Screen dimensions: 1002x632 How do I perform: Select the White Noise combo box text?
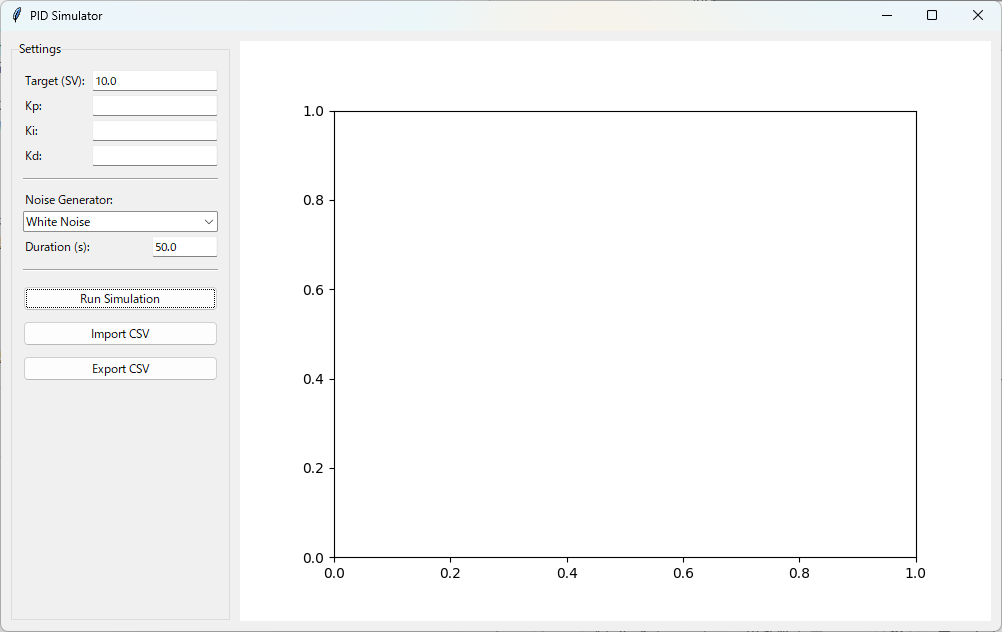[110, 222]
